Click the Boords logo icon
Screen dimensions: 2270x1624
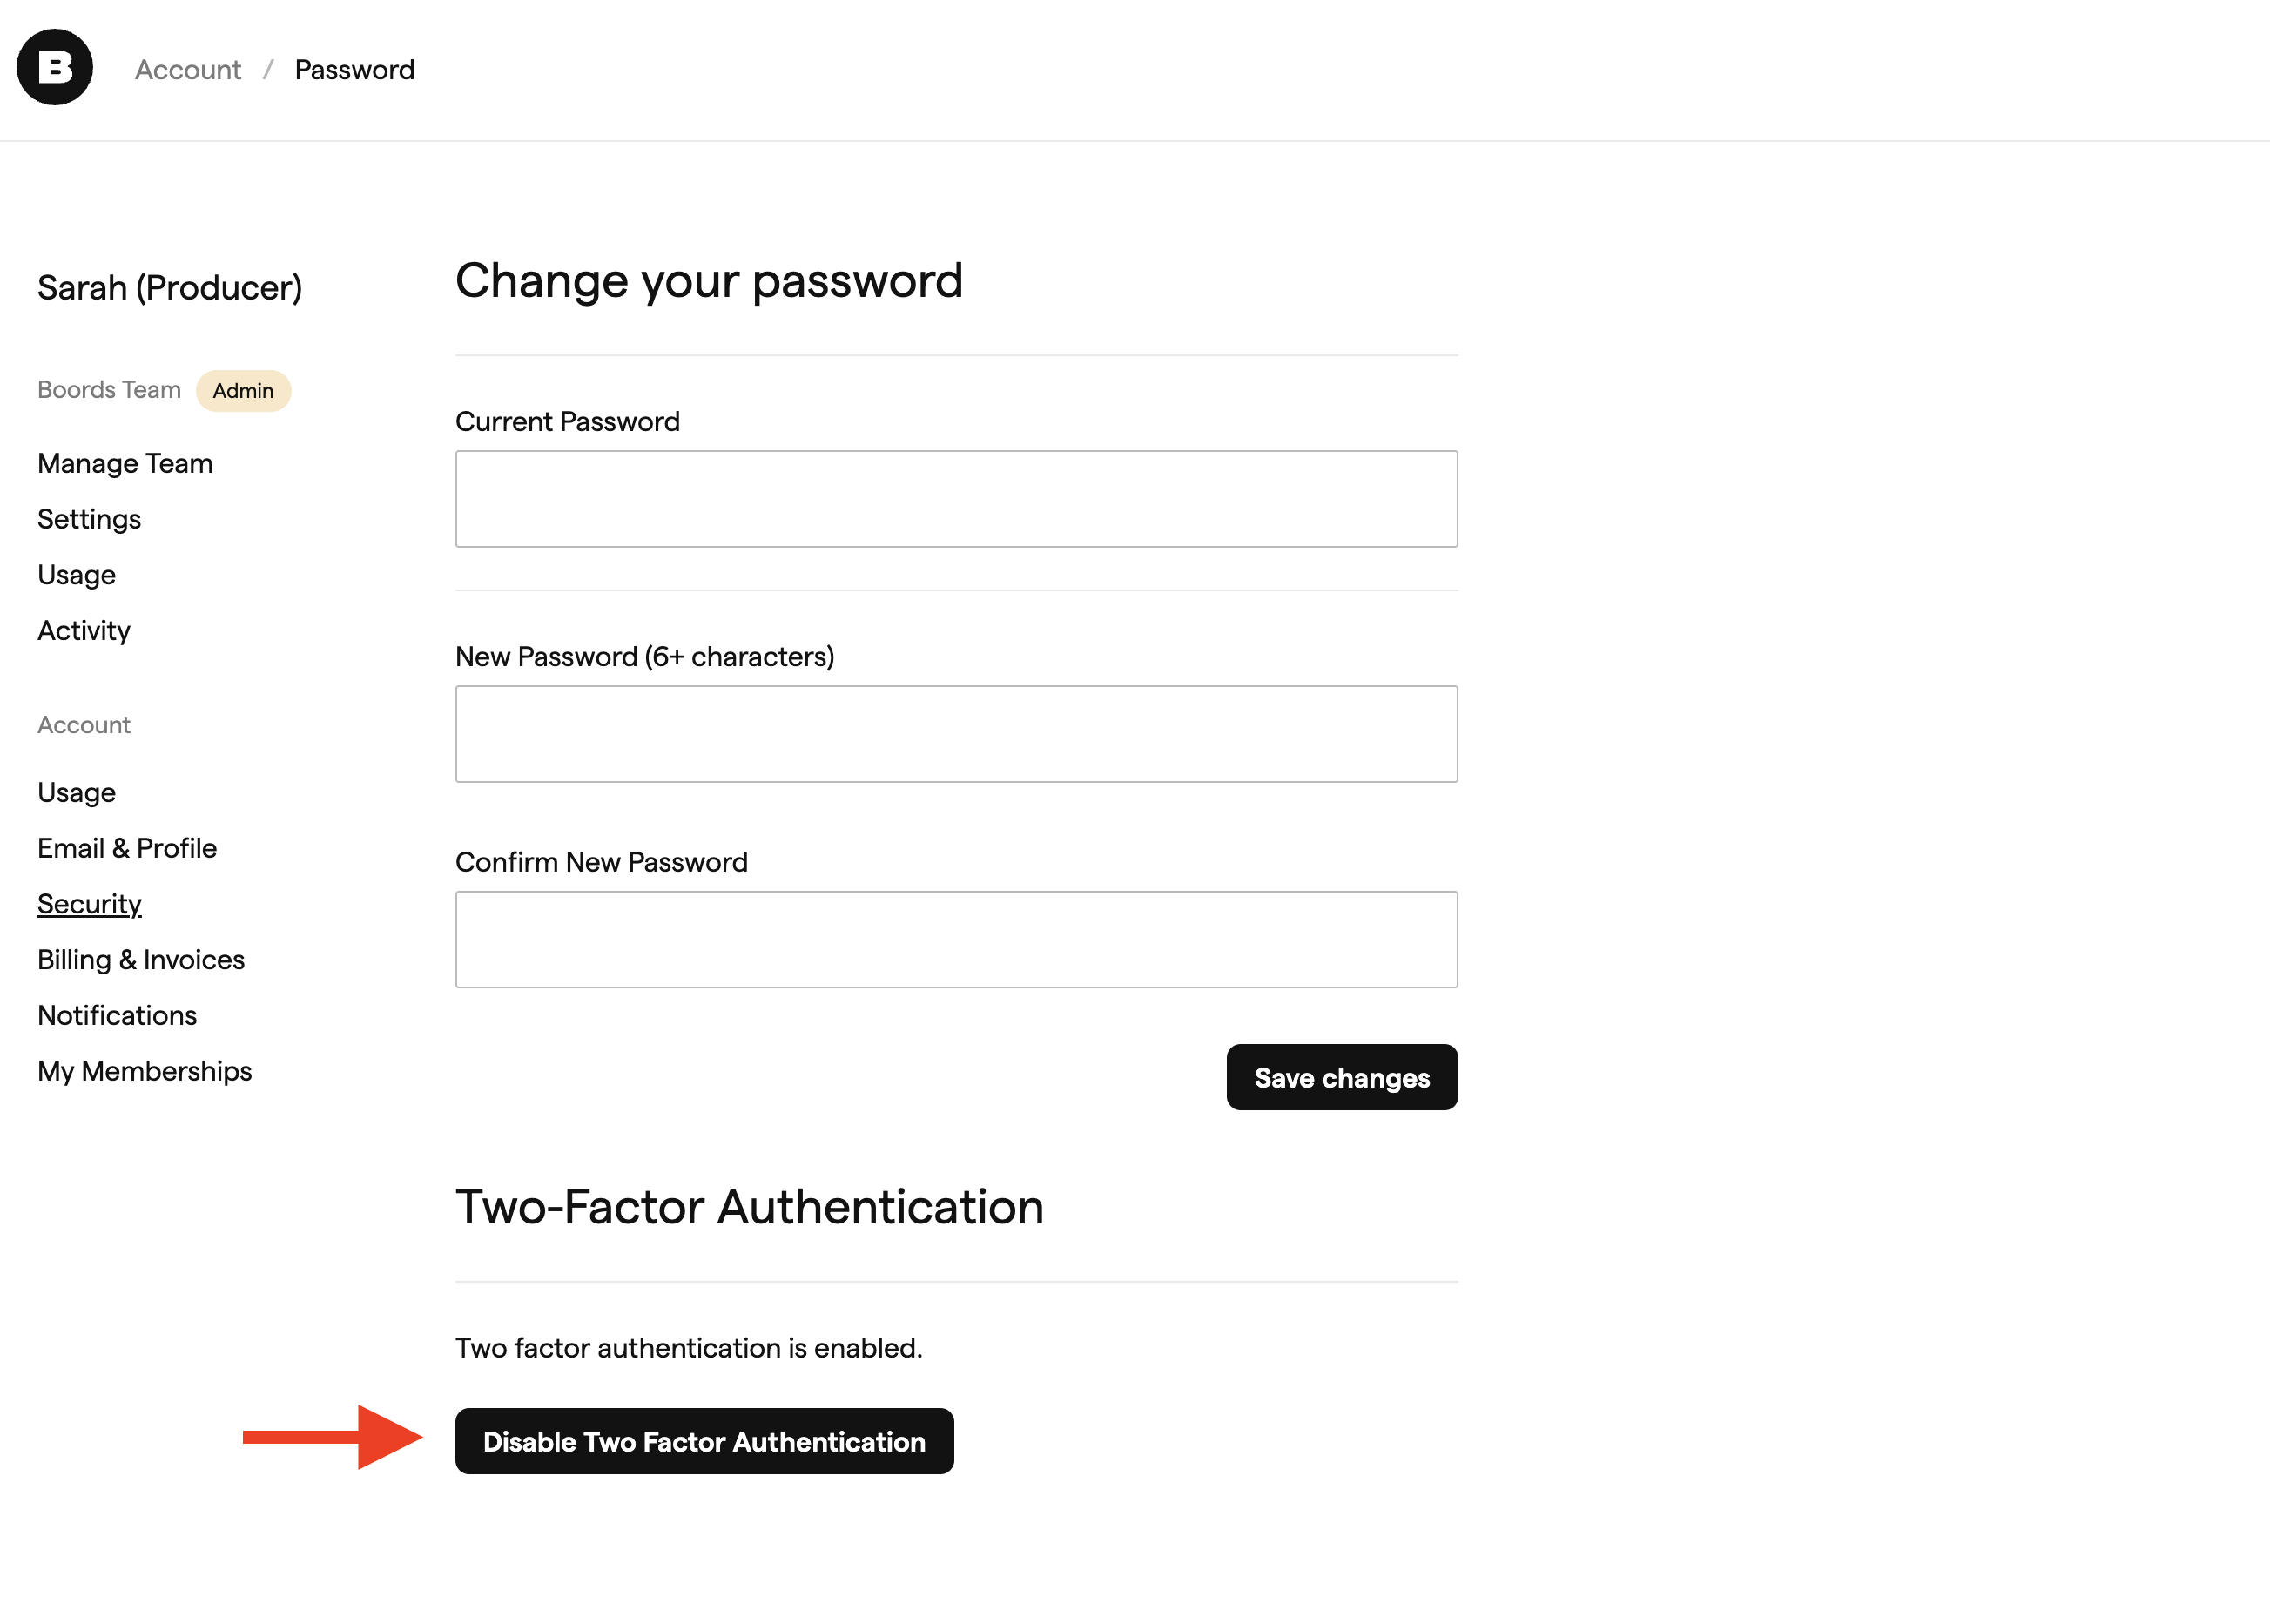(x=54, y=66)
